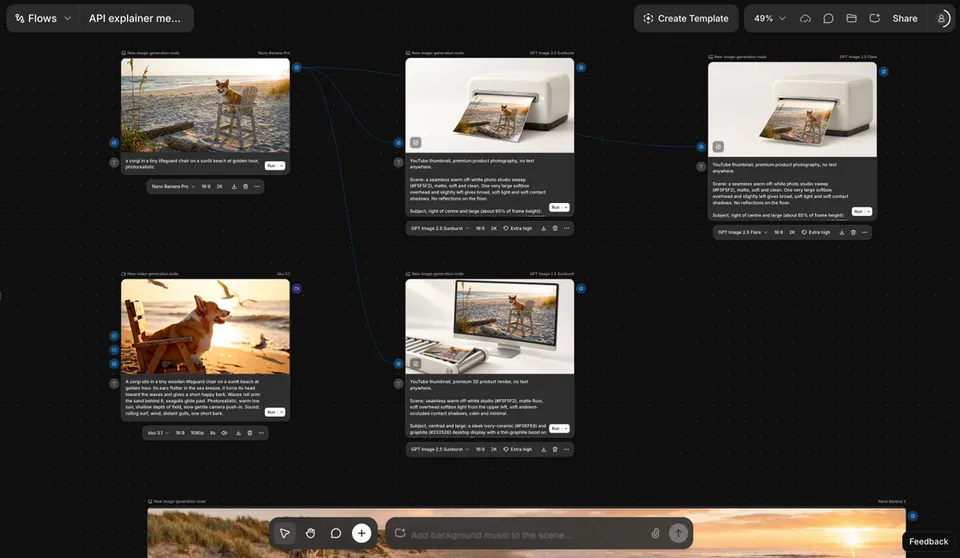Open Veo 3.1 model dropdown
The width and height of the screenshot is (960, 558).
(158, 433)
